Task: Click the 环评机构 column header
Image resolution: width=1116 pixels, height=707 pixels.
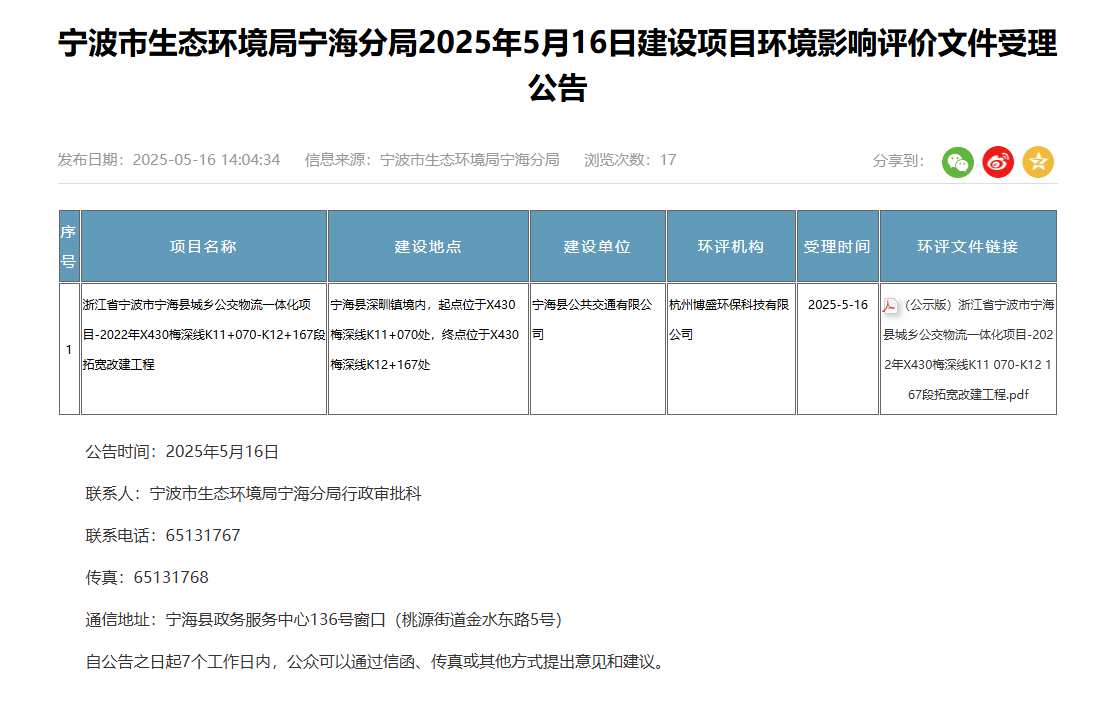Action: tap(730, 246)
